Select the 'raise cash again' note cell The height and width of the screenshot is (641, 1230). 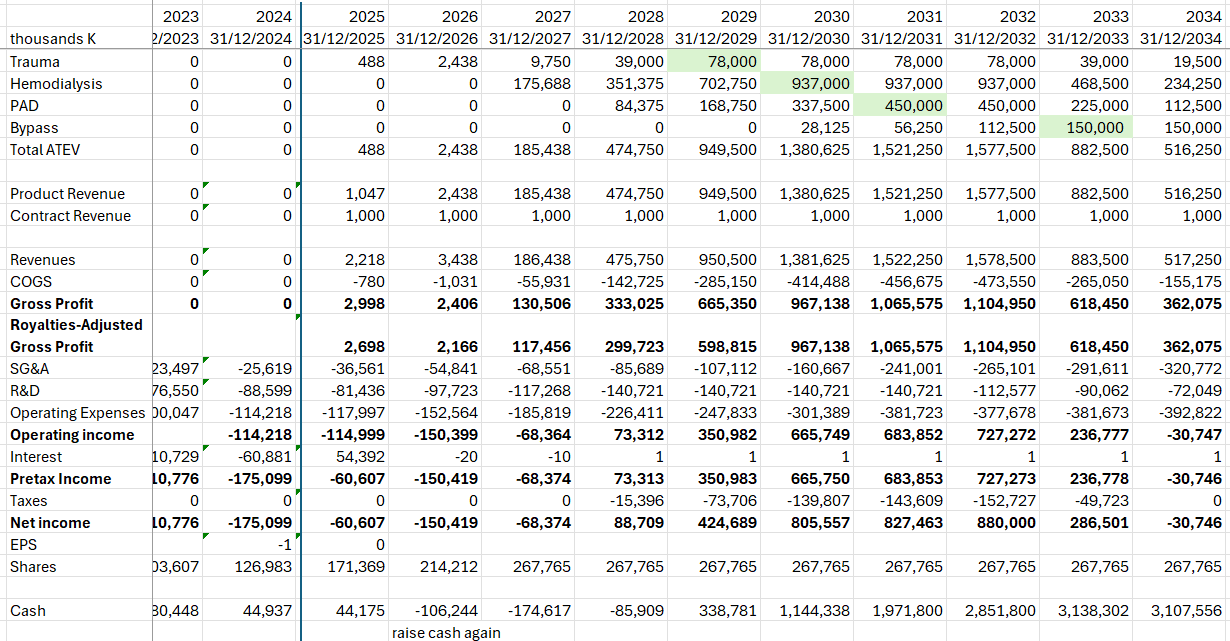[x=445, y=632]
